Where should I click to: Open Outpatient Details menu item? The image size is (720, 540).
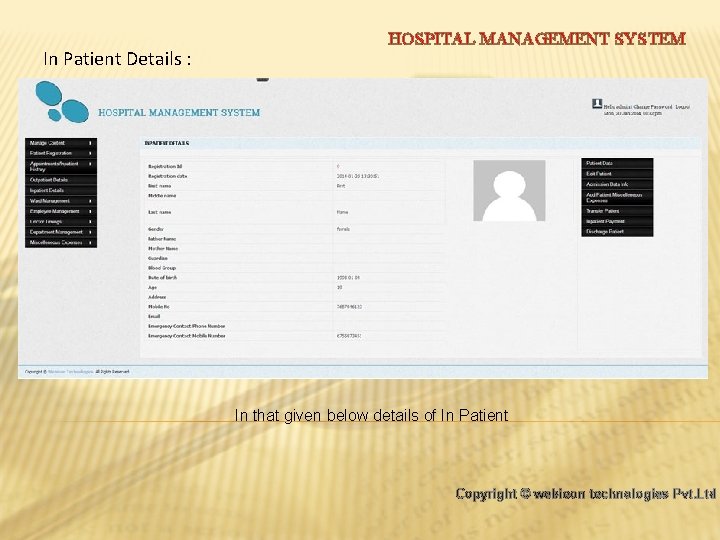(61, 180)
